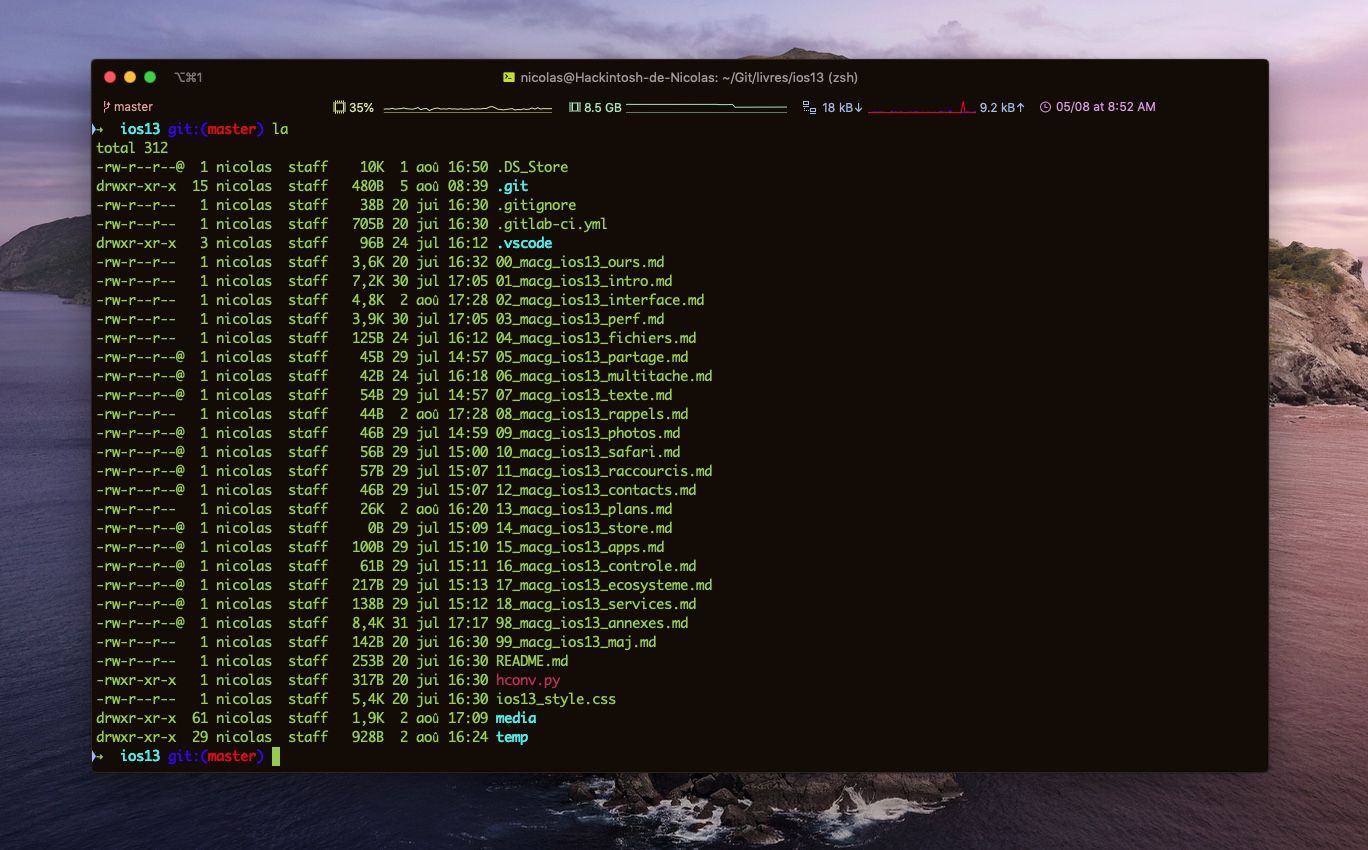Click the total 312 line
This screenshot has width=1368, height=850.
132,148
